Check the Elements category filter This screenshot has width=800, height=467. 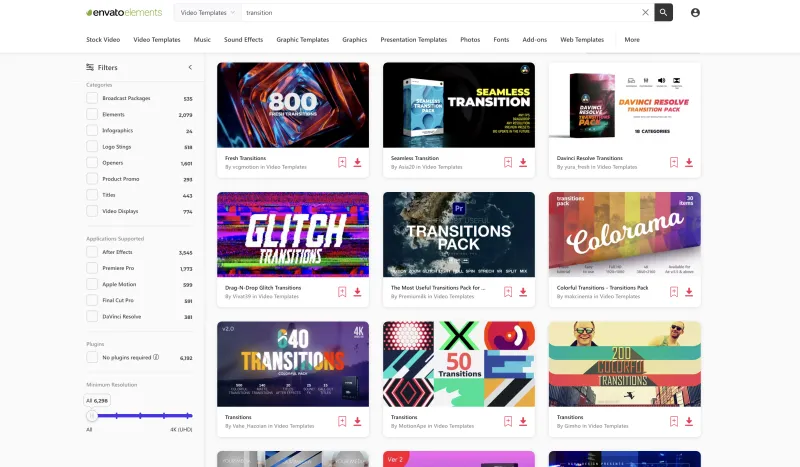pyautogui.click(x=92, y=114)
